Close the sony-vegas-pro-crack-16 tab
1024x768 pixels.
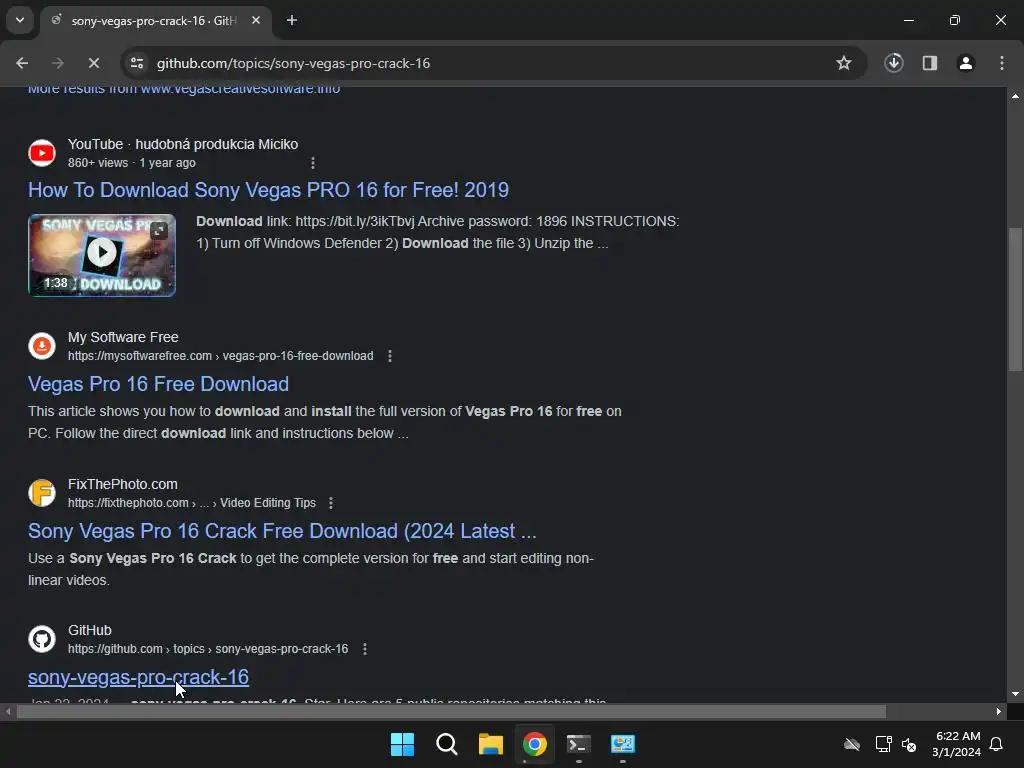(256, 20)
